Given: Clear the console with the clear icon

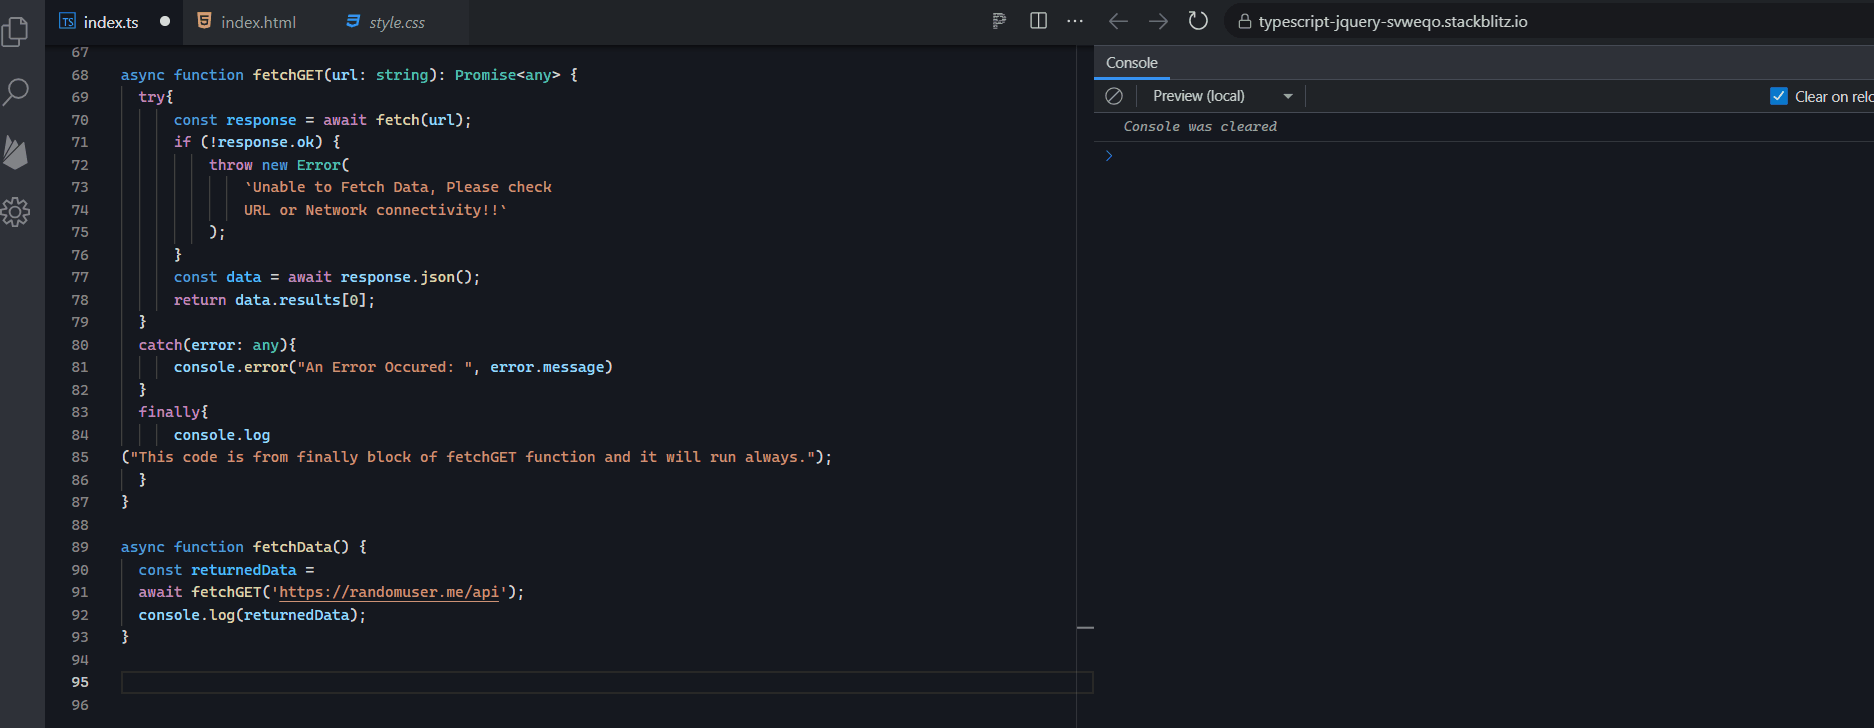Looking at the screenshot, I should click(1114, 96).
